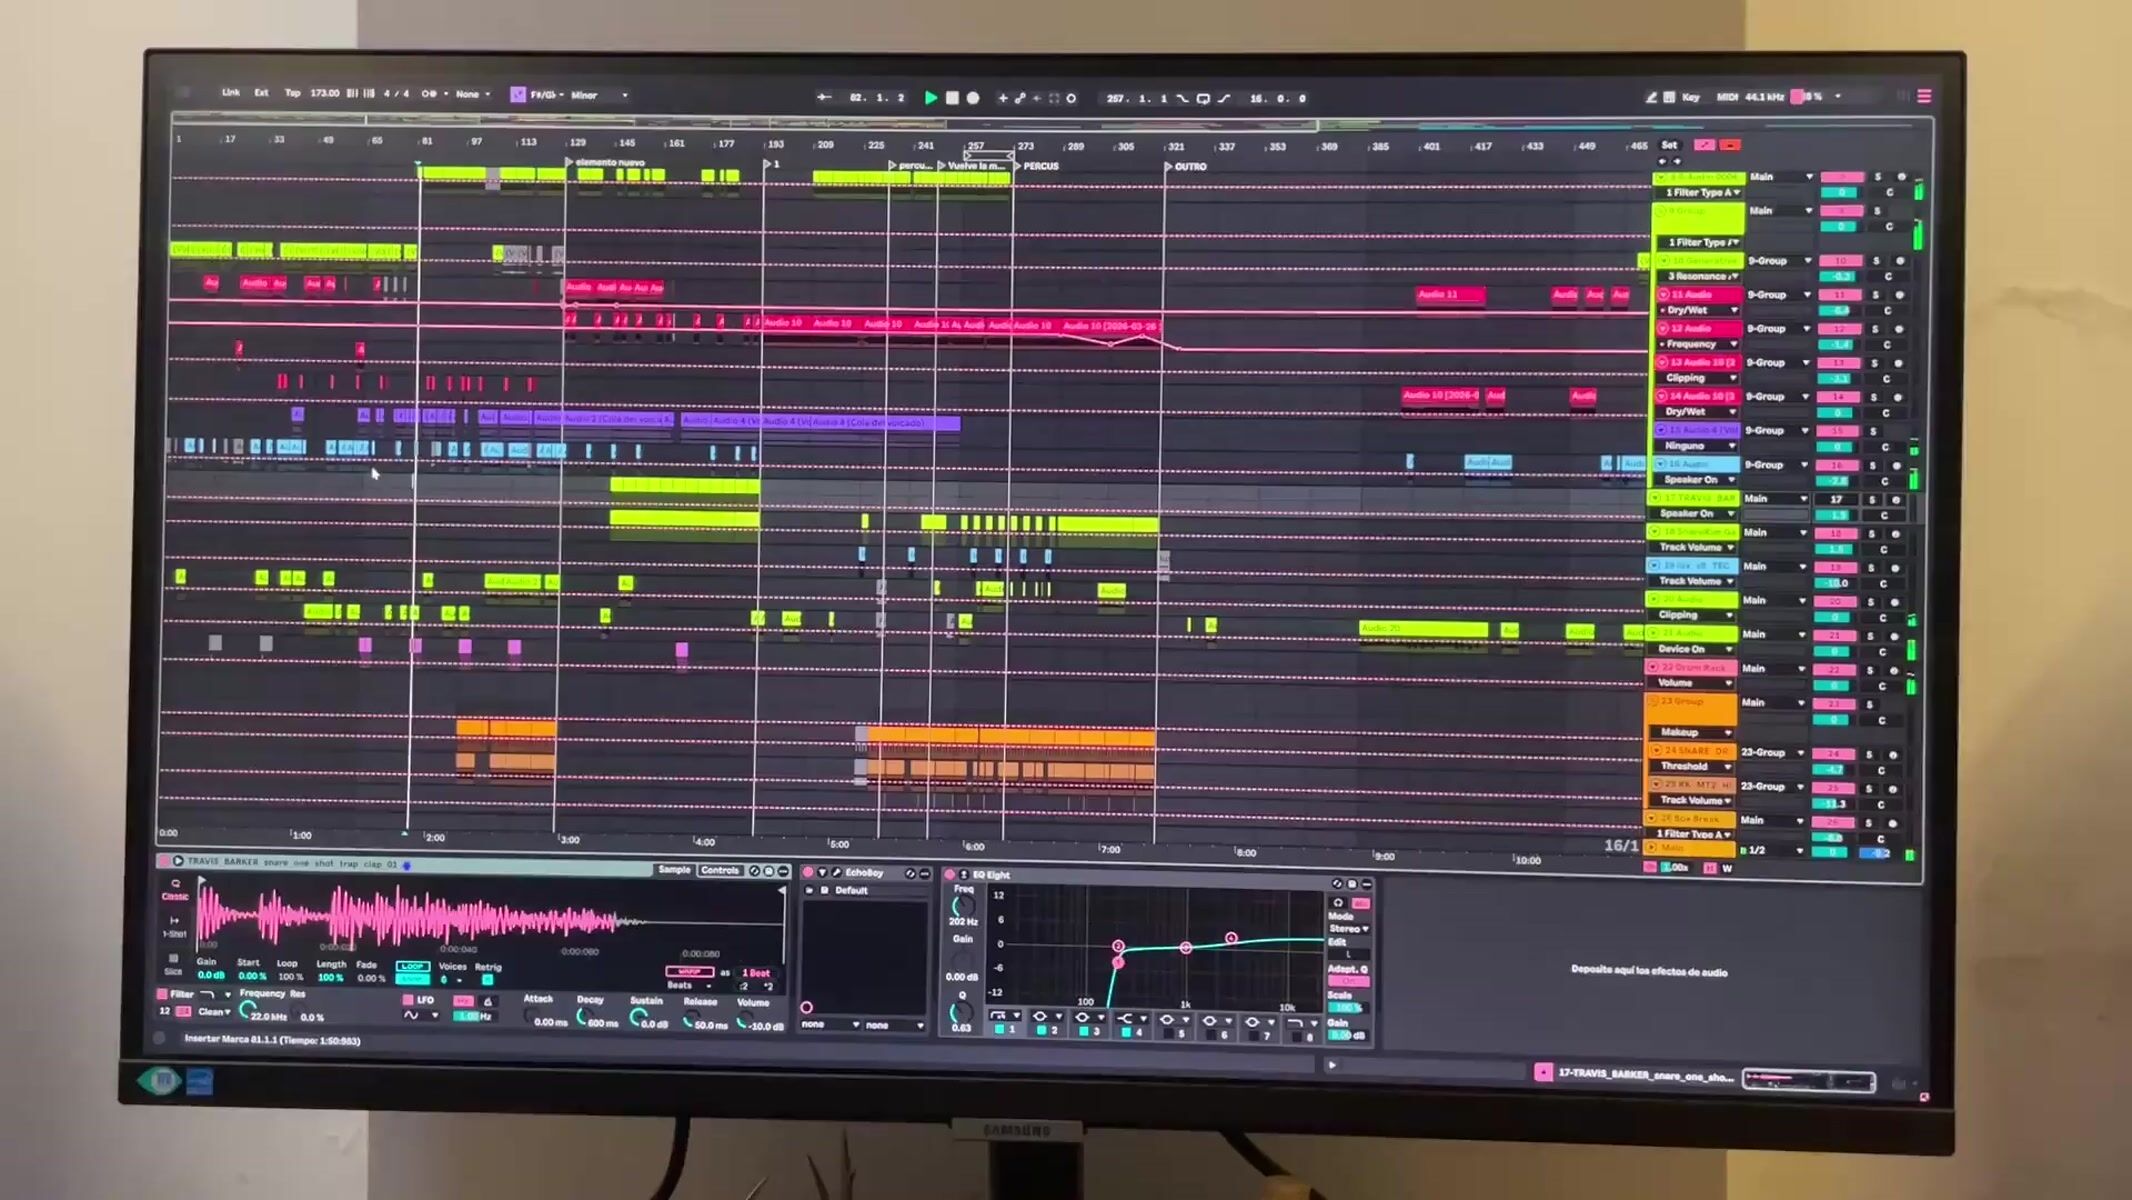Enable the pencil Draw Mode icon

click(x=1651, y=97)
